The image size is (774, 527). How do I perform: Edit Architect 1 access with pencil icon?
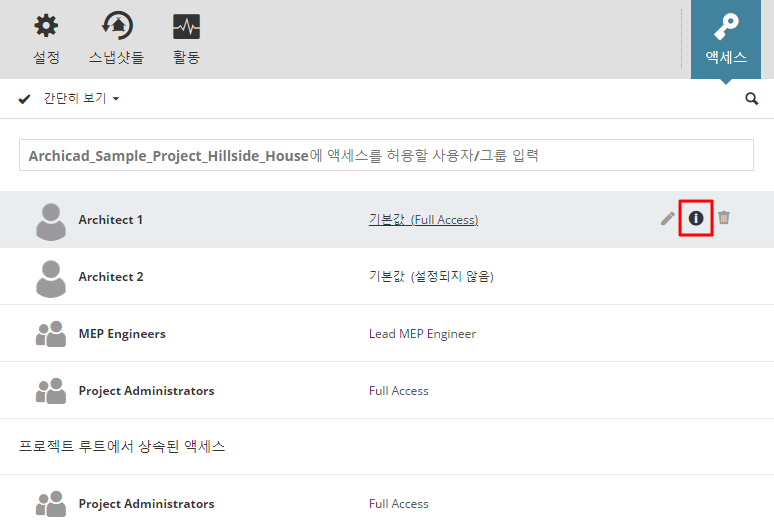point(668,218)
